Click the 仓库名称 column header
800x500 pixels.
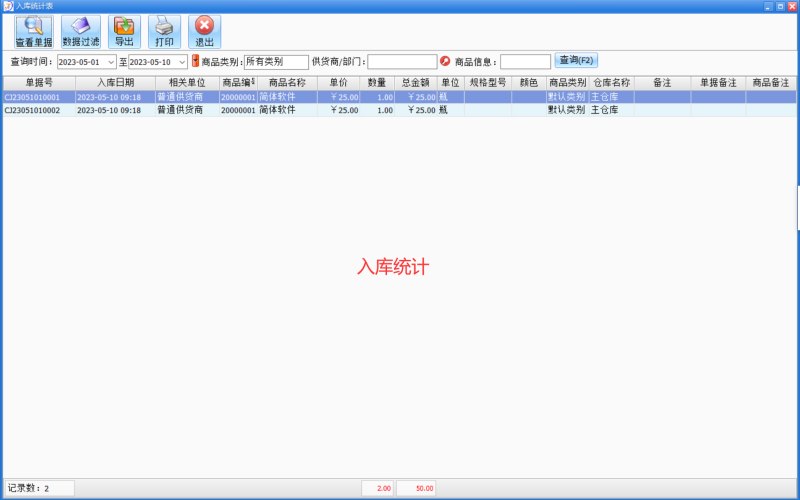click(612, 83)
